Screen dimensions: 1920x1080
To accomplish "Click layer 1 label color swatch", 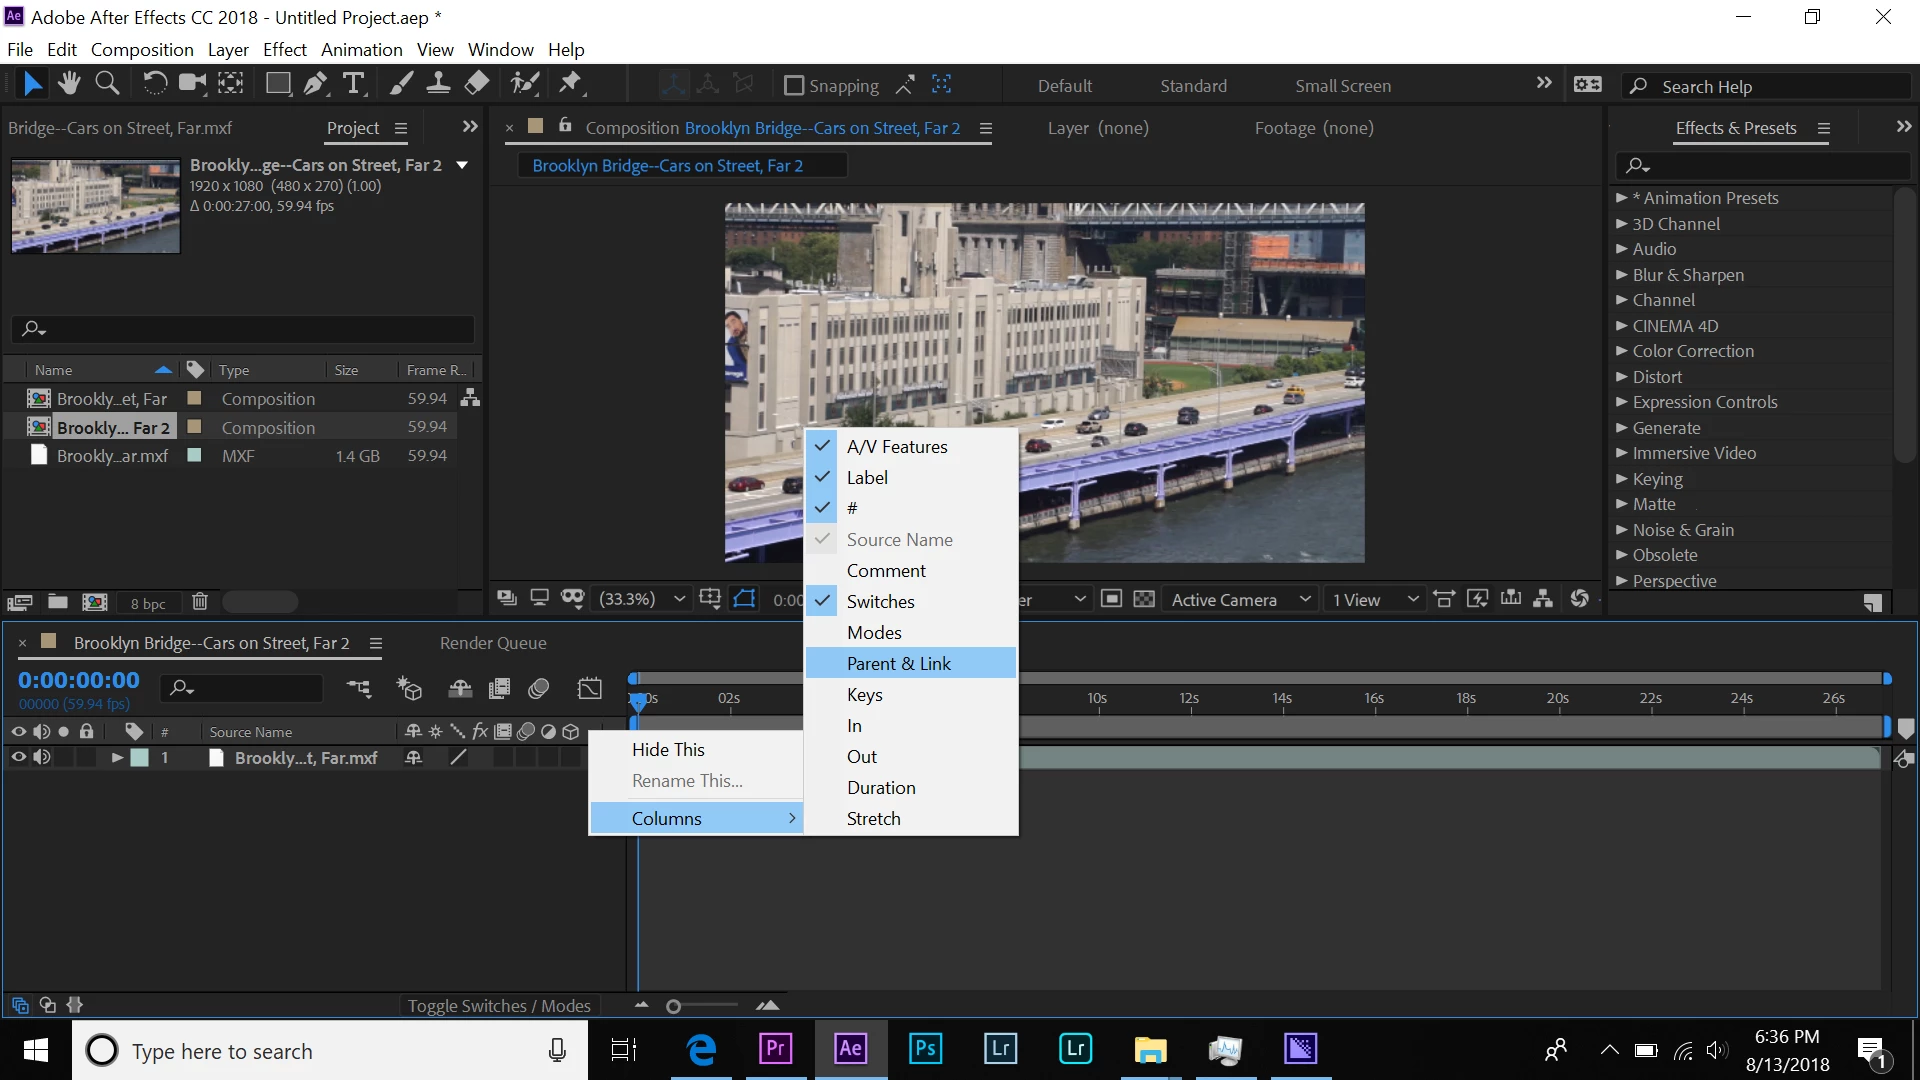I will 140,758.
